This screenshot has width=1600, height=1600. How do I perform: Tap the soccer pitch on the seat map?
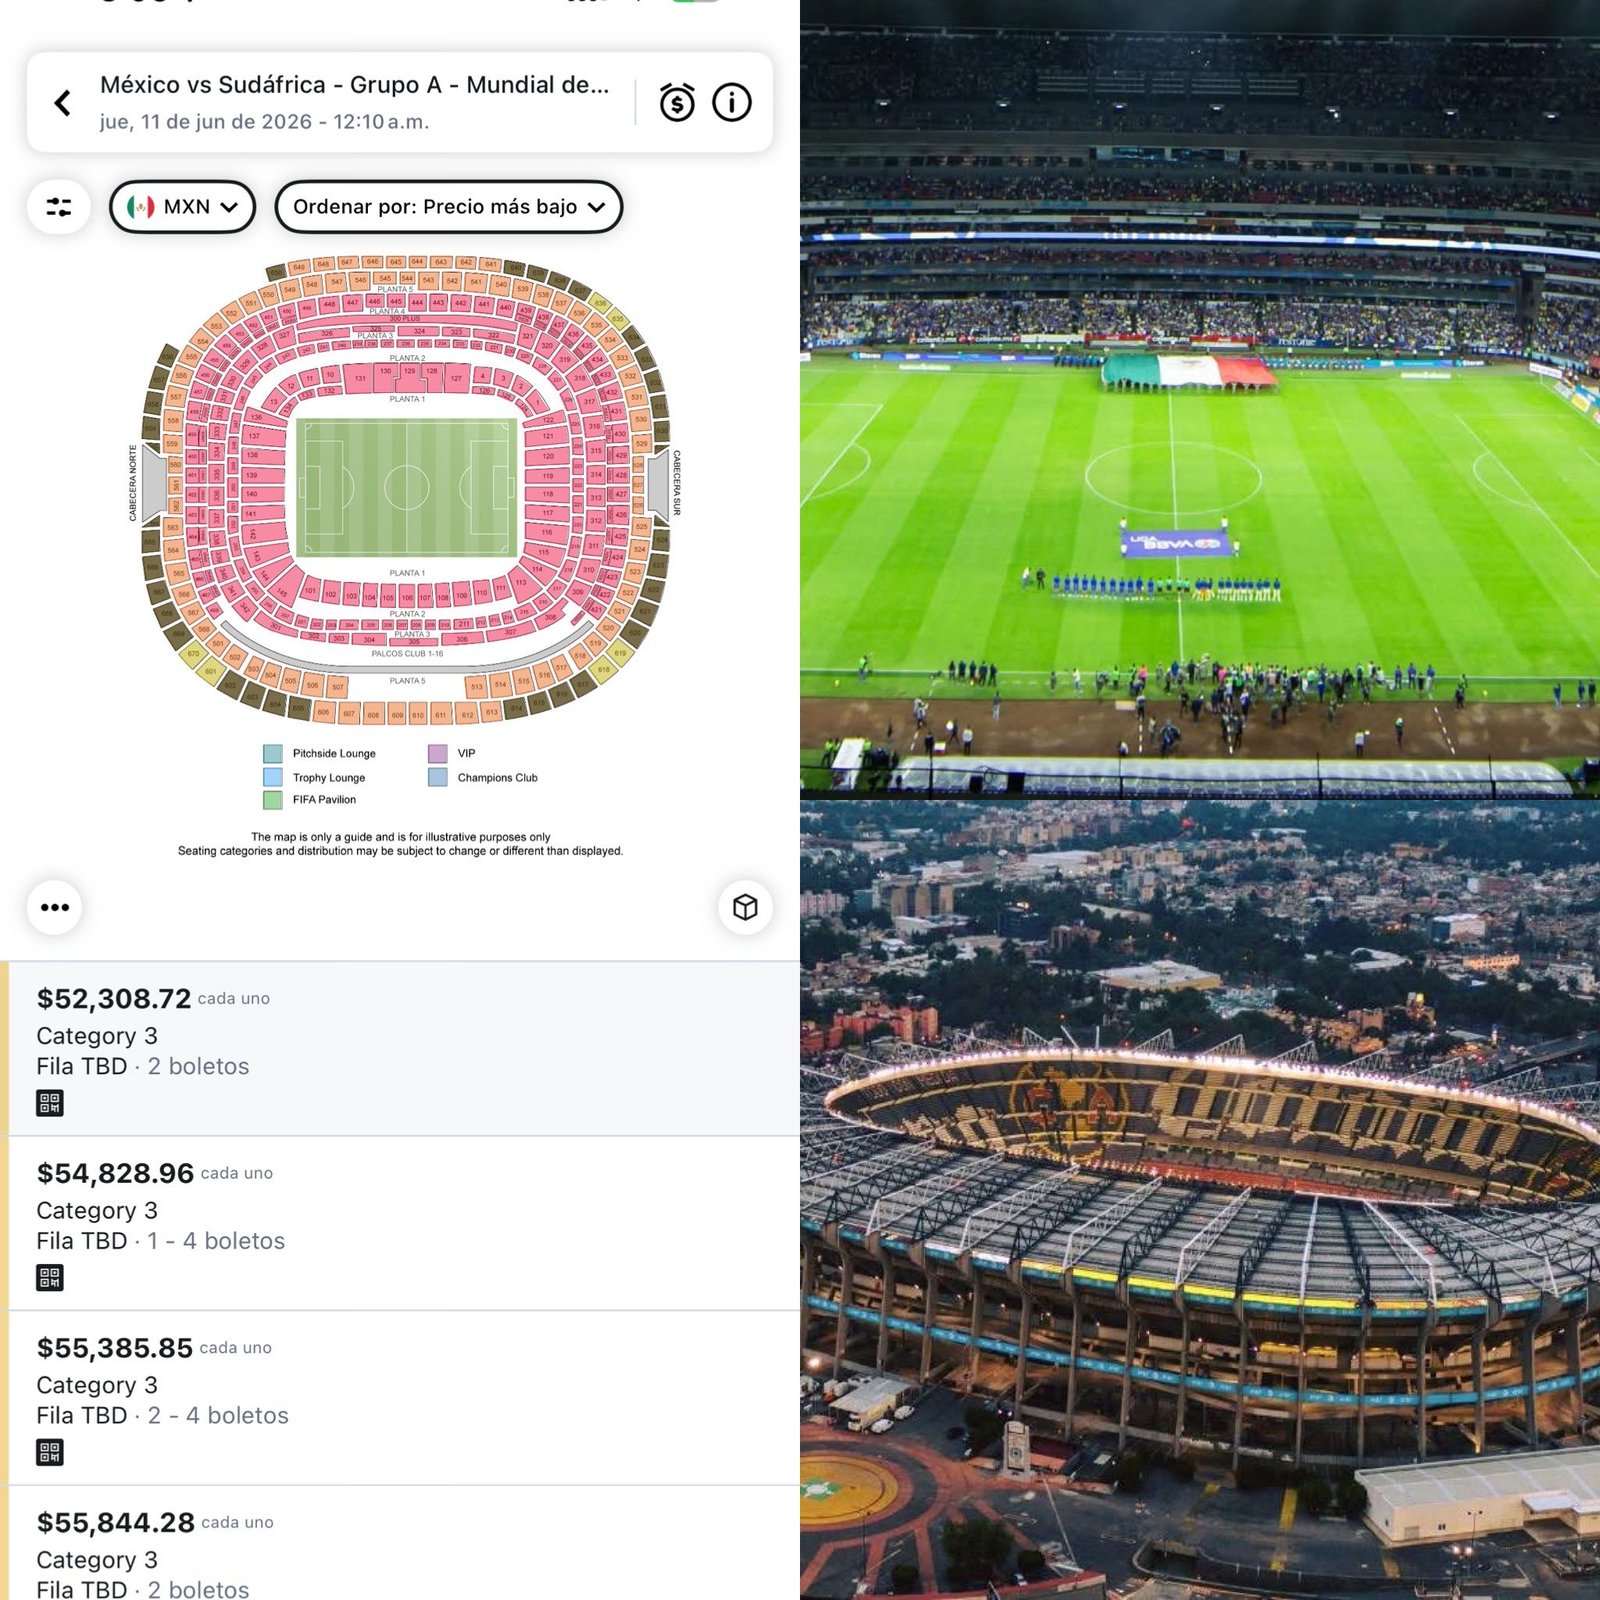(x=406, y=487)
